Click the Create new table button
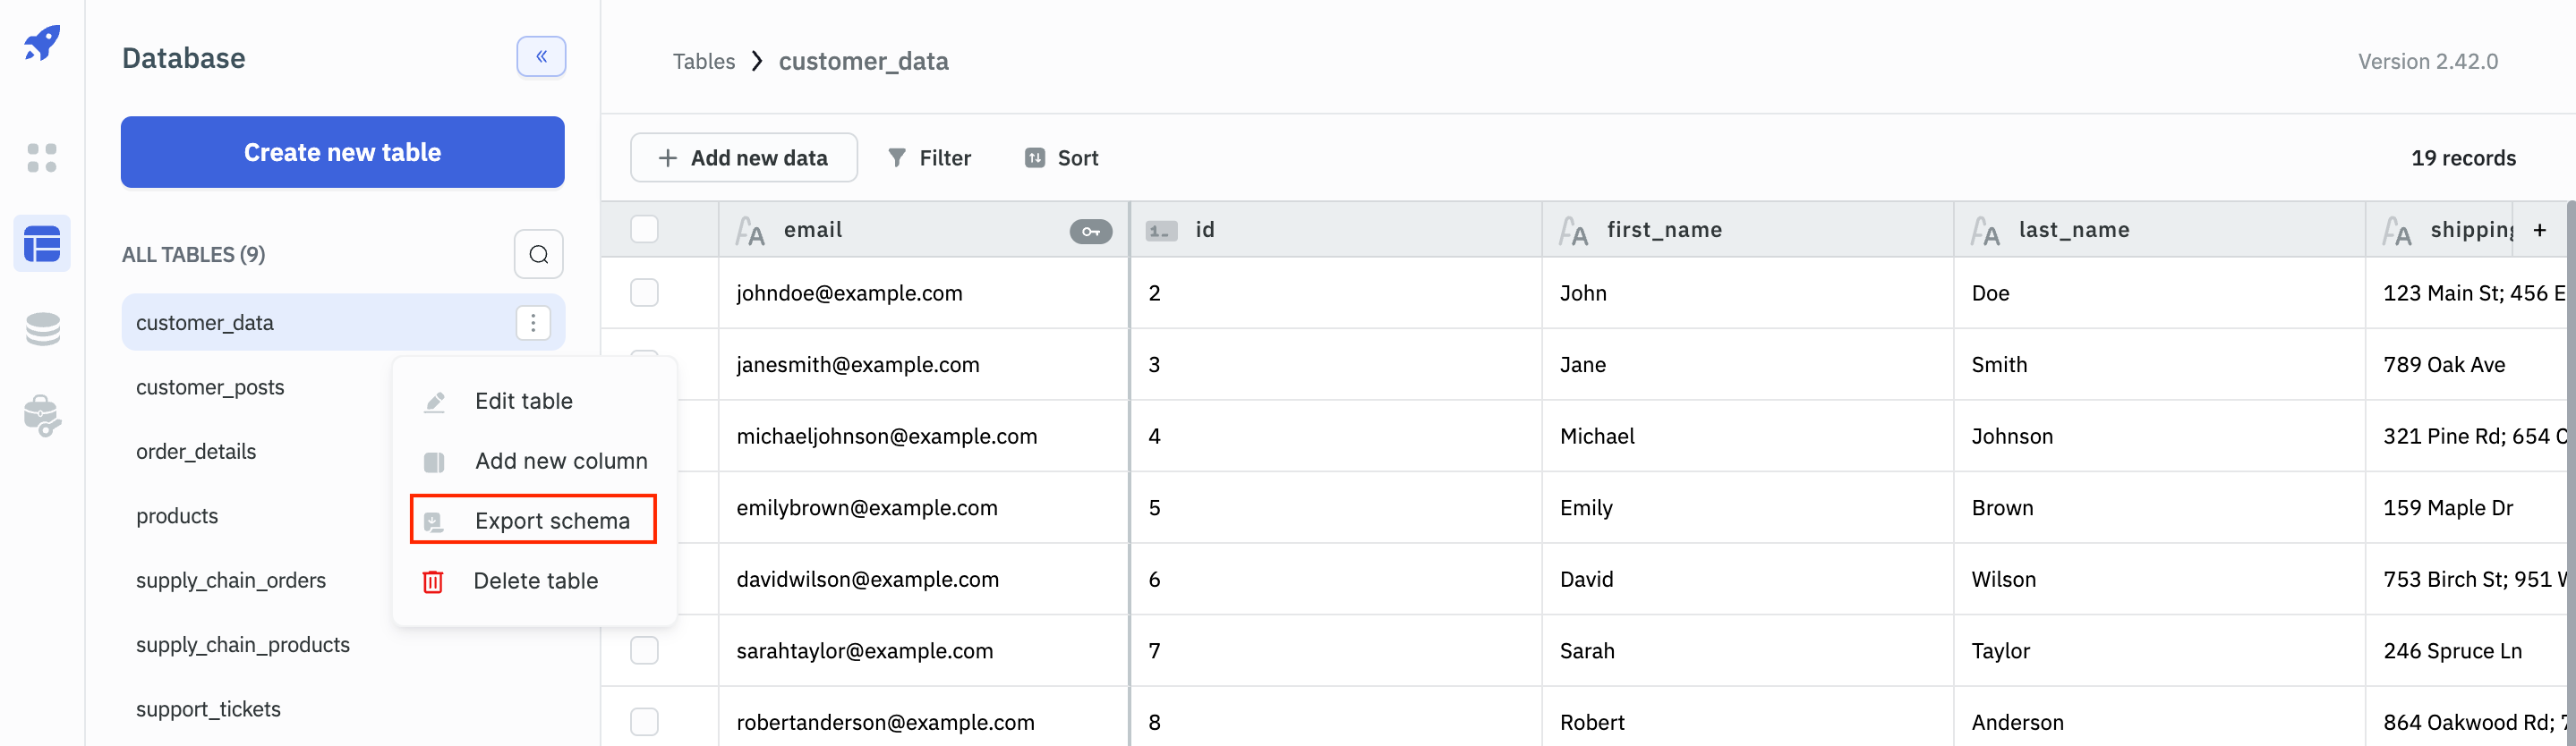The width and height of the screenshot is (2576, 746). (342, 152)
